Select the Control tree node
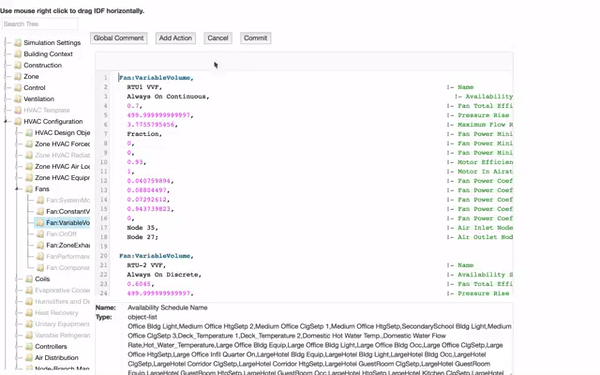The height and width of the screenshot is (375, 600). coord(34,88)
